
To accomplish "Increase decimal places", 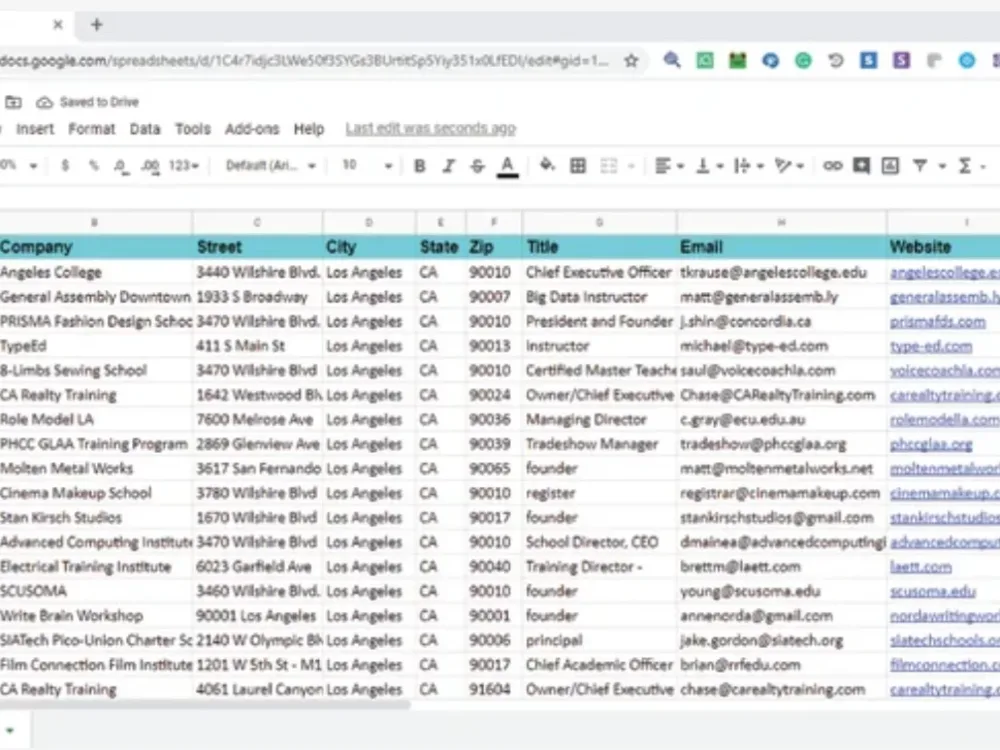I will pyautogui.click(x=151, y=166).
